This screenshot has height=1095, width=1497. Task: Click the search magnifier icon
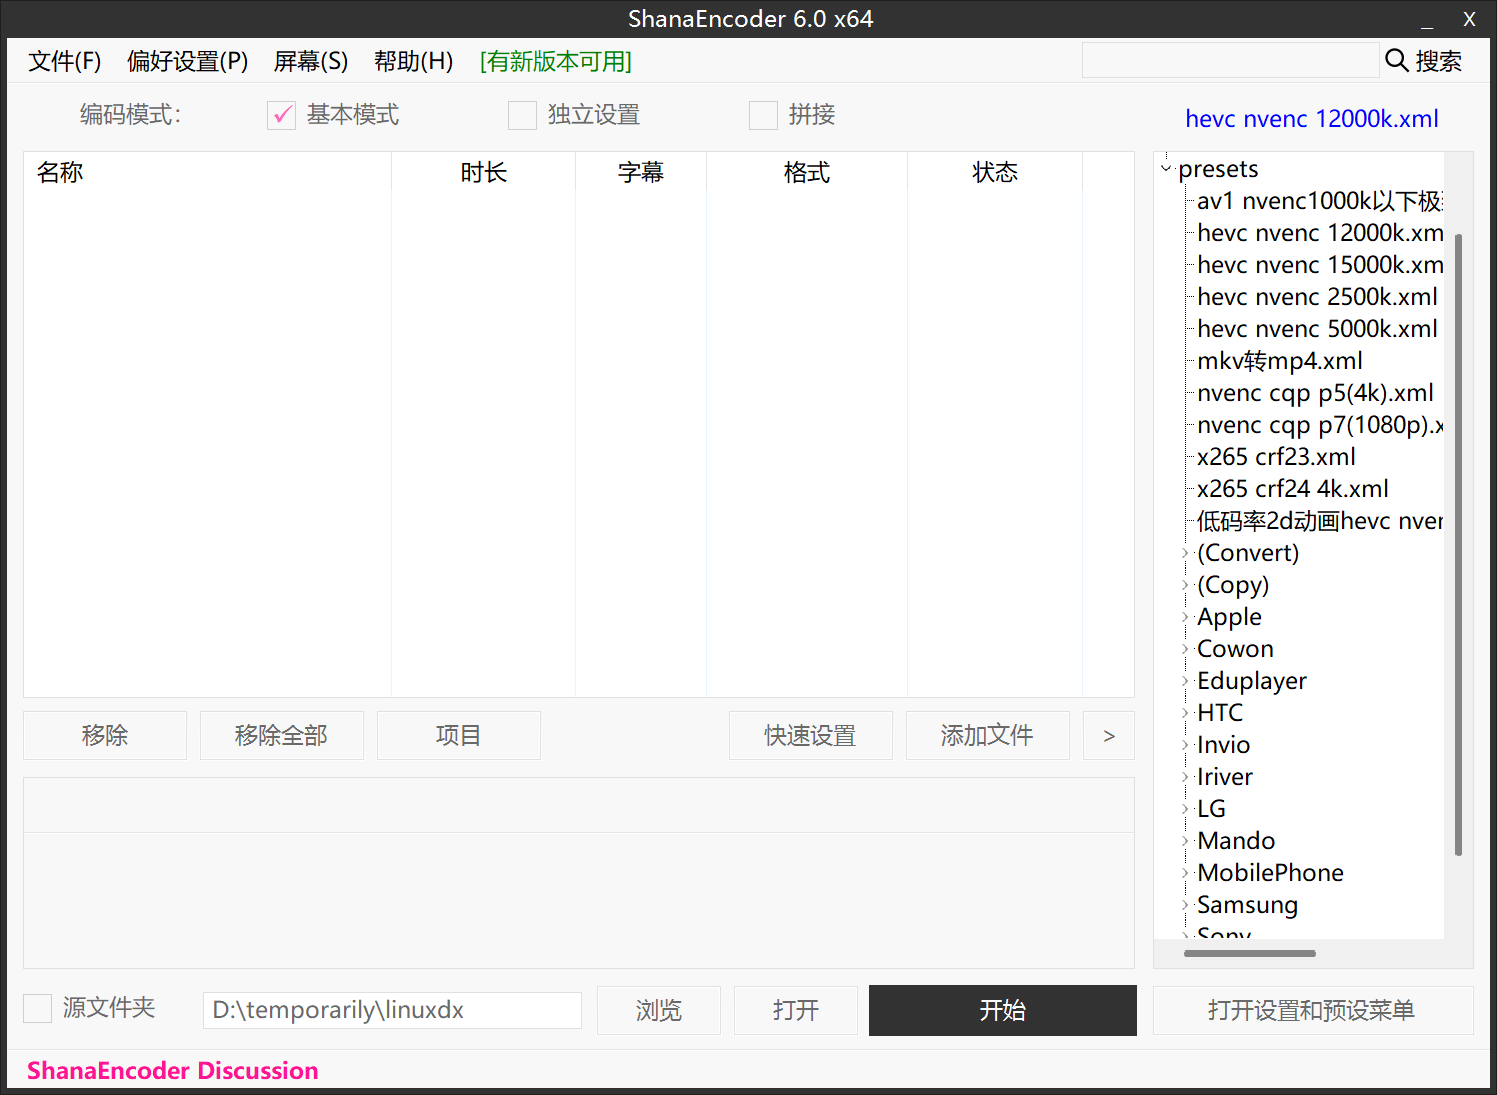pyautogui.click(x=1397, y=60)
